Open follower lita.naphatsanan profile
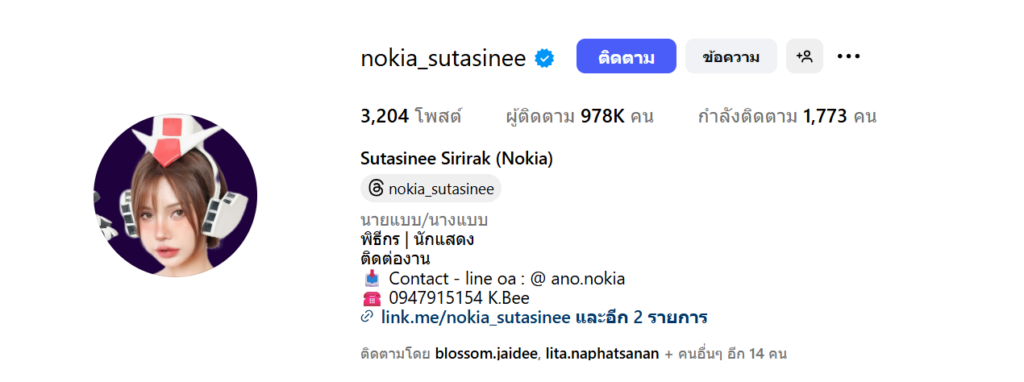Viewport: 1024px width, 382px height. [601, 355]
